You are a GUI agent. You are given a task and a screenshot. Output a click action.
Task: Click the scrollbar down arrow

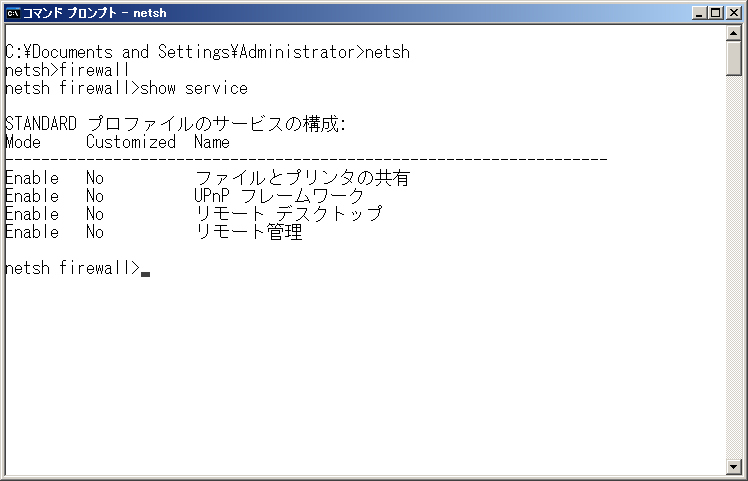[x=733, y=466]
